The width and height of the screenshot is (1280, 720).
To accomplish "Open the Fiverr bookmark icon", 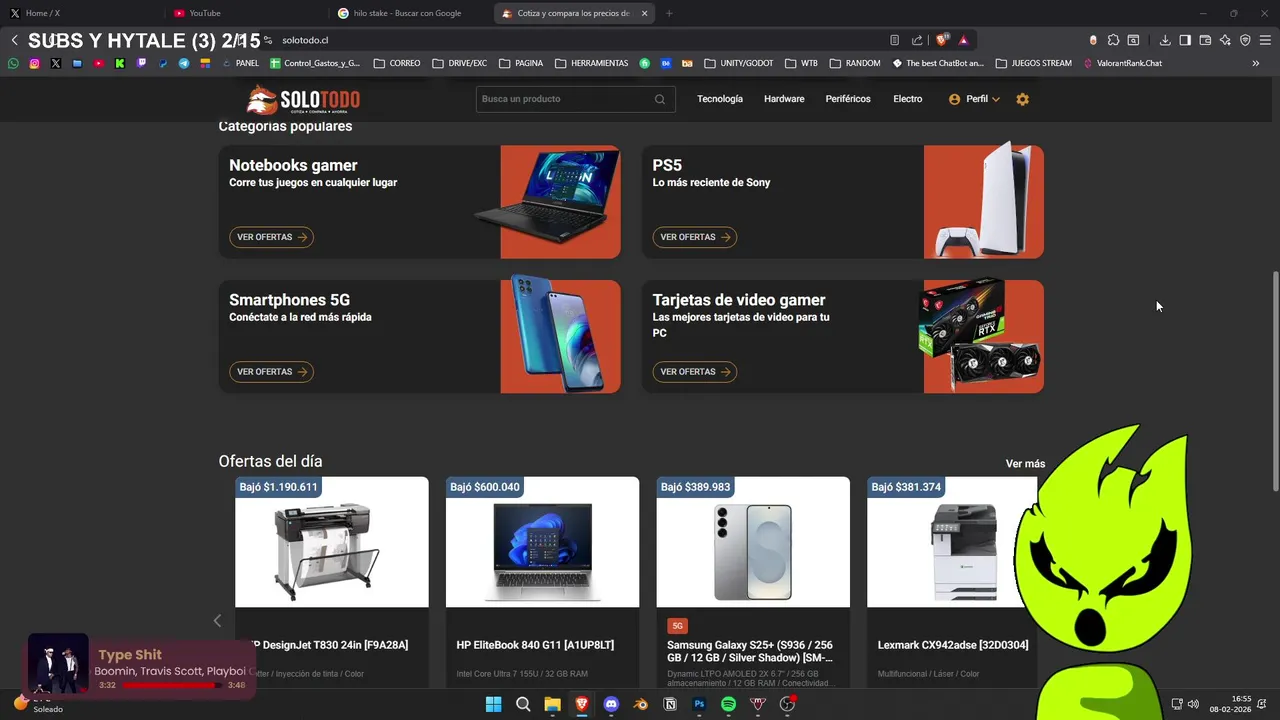I will click(x=645, y=63).
